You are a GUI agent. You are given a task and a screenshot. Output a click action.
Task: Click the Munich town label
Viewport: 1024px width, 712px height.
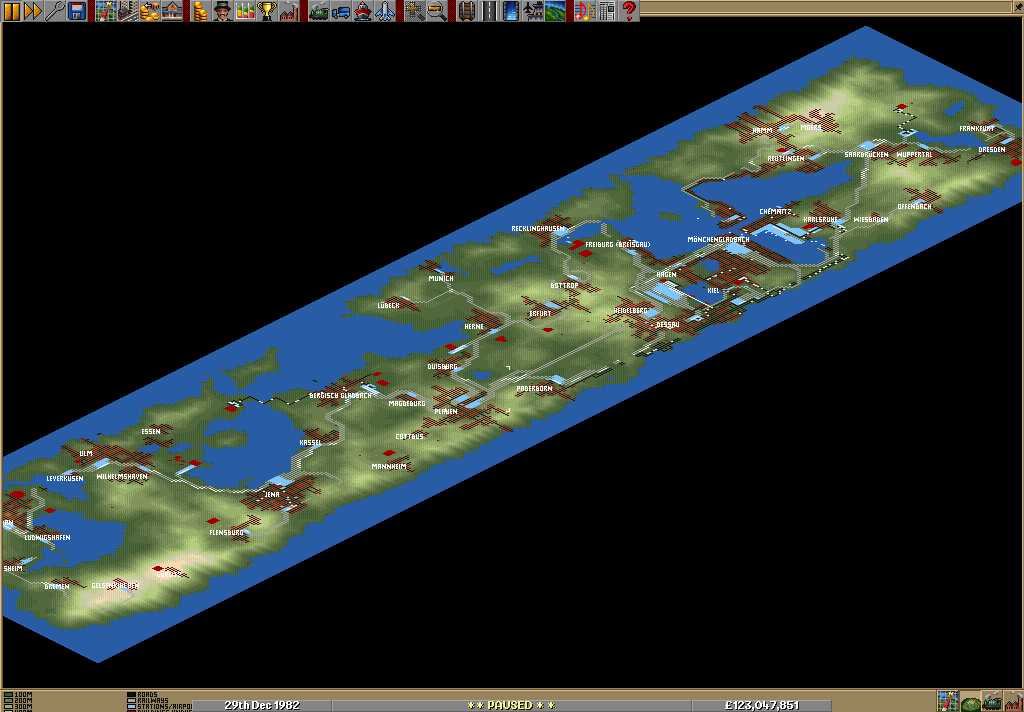pos(441,278)
